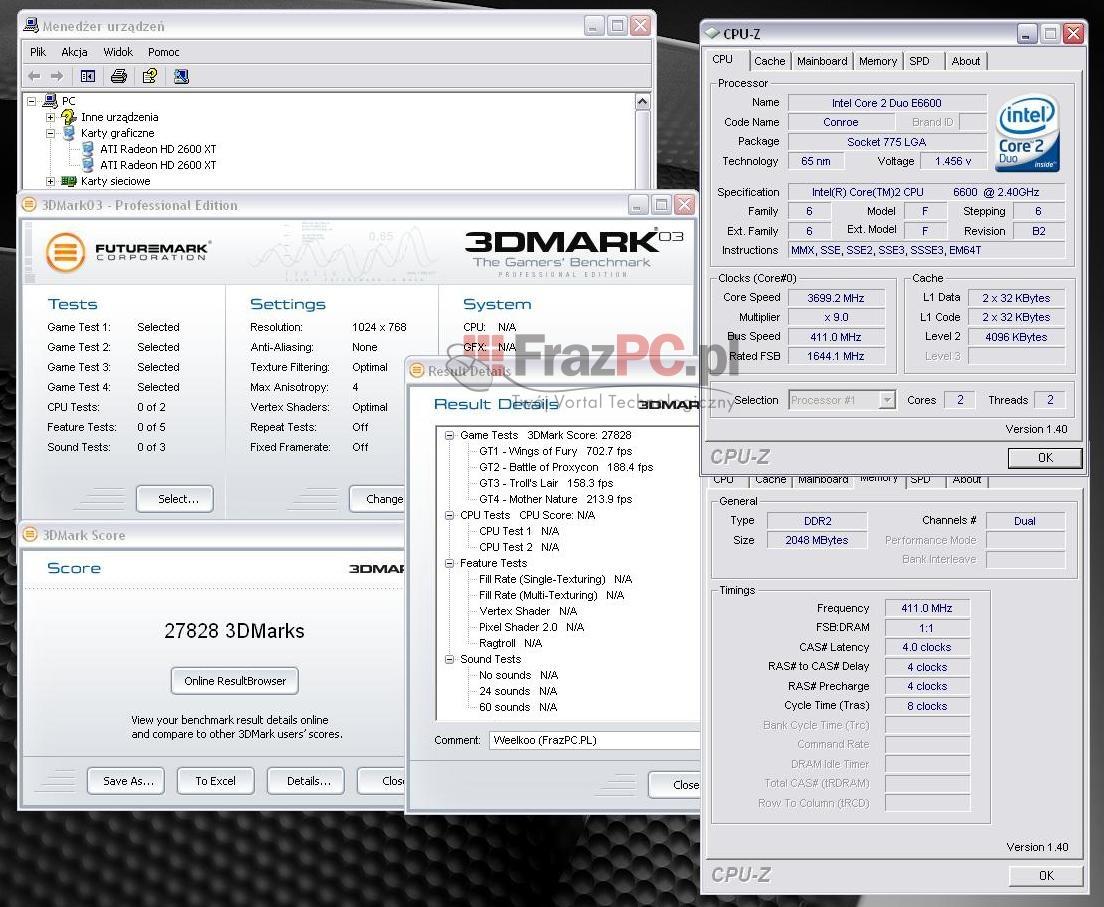Click the Select... button under Tests
This screenshot has width=1104, height=907.
(x=175, y=499)
